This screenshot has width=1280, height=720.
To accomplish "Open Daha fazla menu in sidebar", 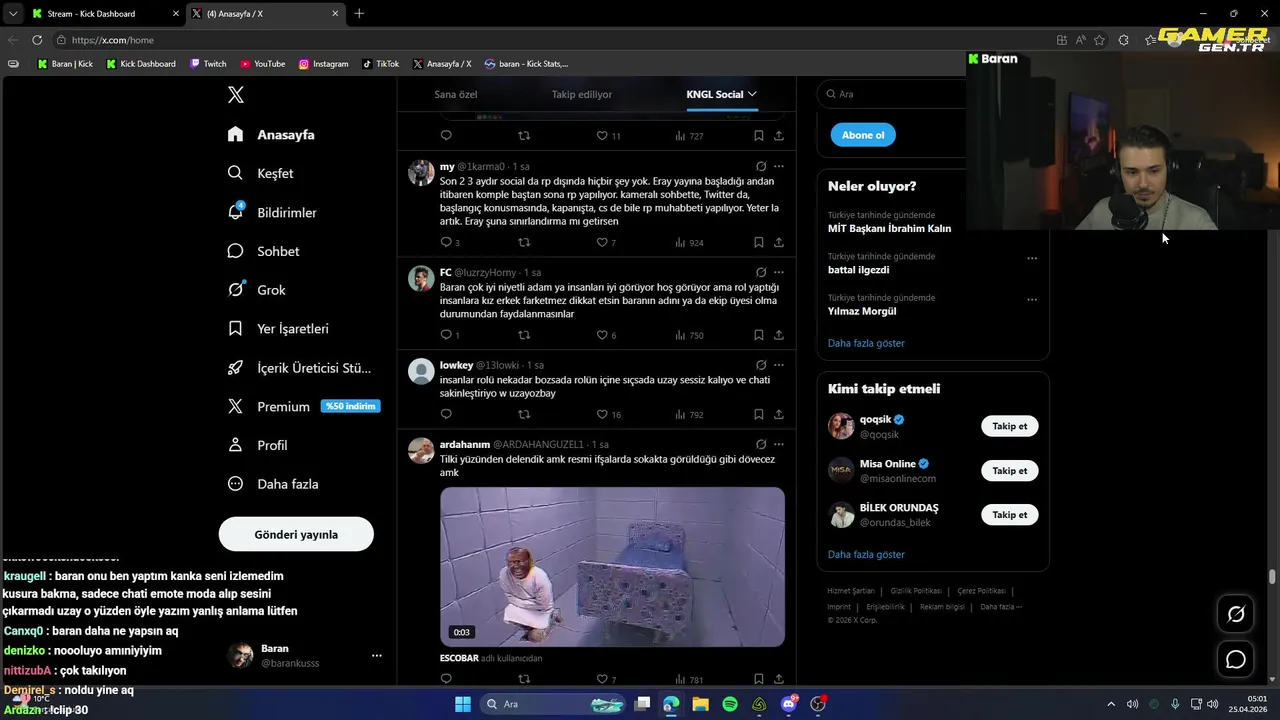I will click(273, 484).
